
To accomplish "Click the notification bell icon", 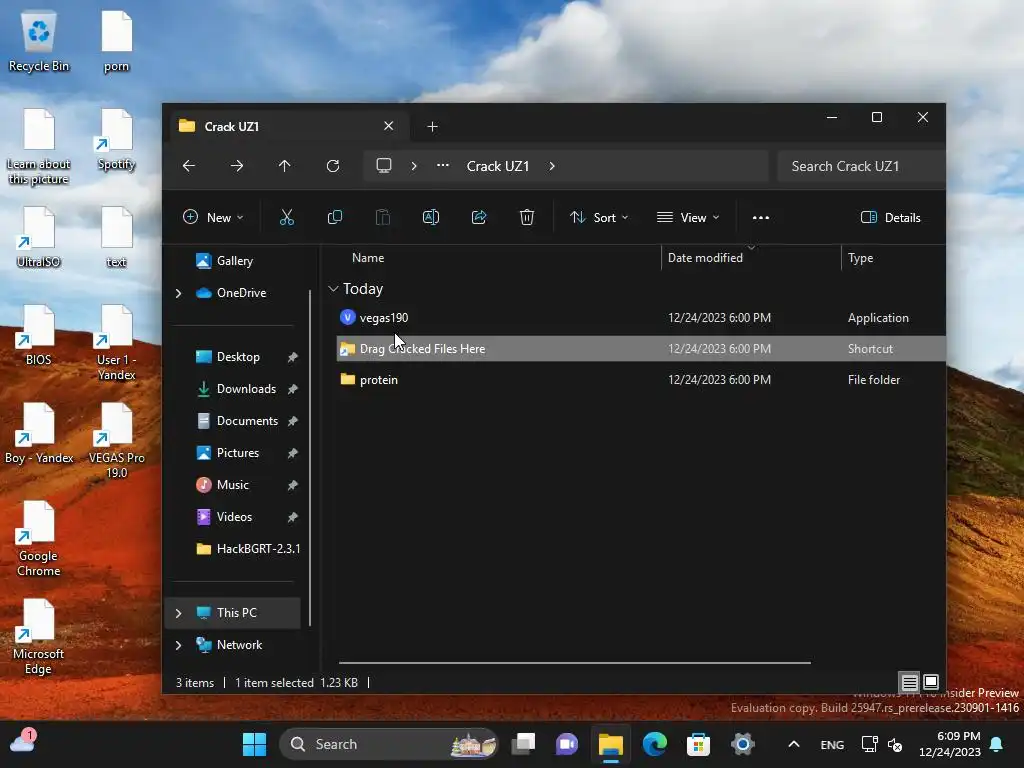I will click(997, 744).
